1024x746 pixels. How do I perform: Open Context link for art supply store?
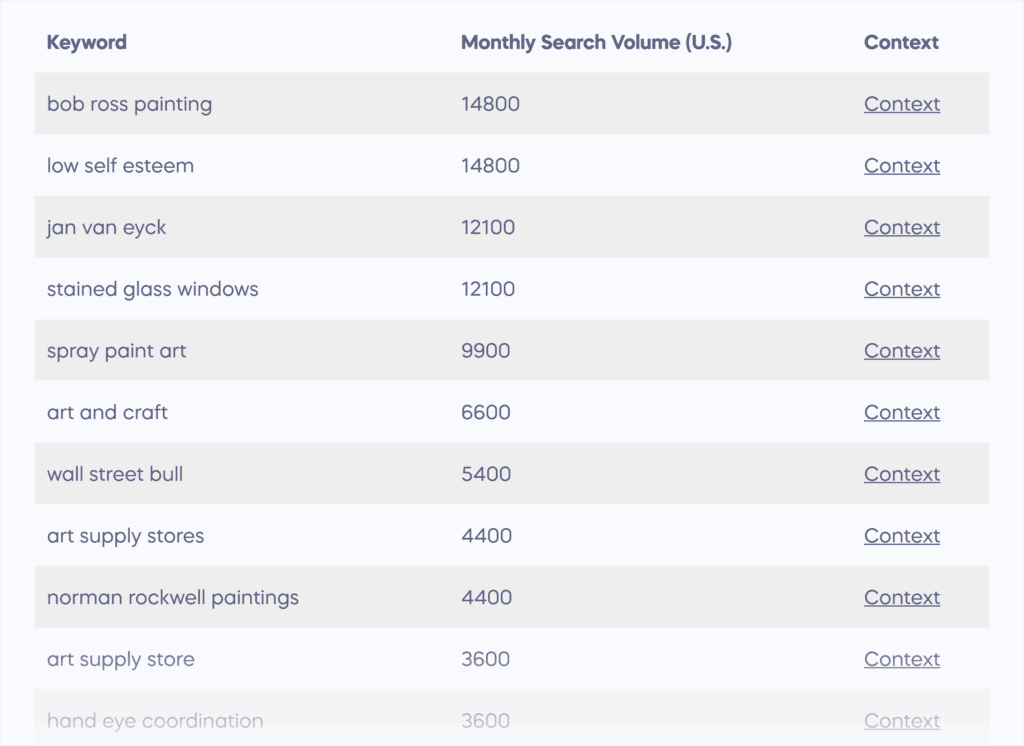tap(901, 660)
